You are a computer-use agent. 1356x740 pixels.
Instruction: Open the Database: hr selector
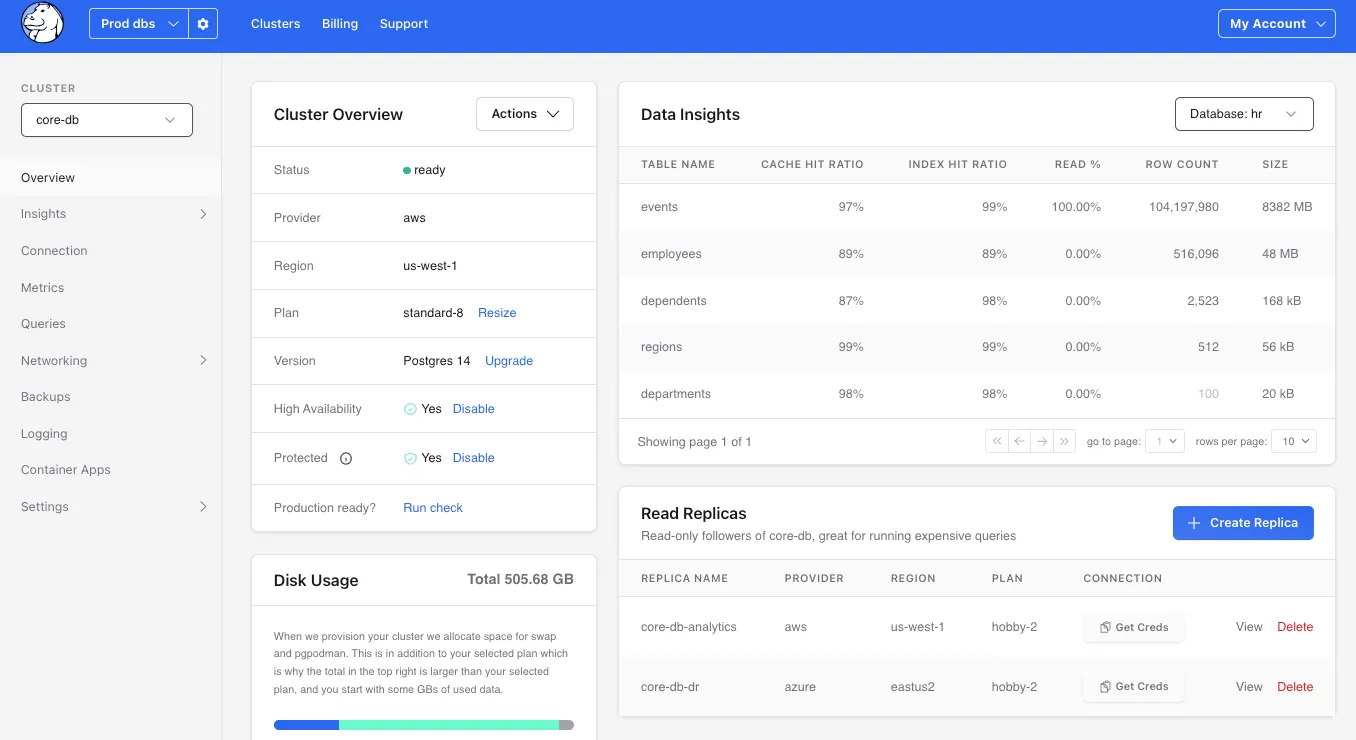1243,114
